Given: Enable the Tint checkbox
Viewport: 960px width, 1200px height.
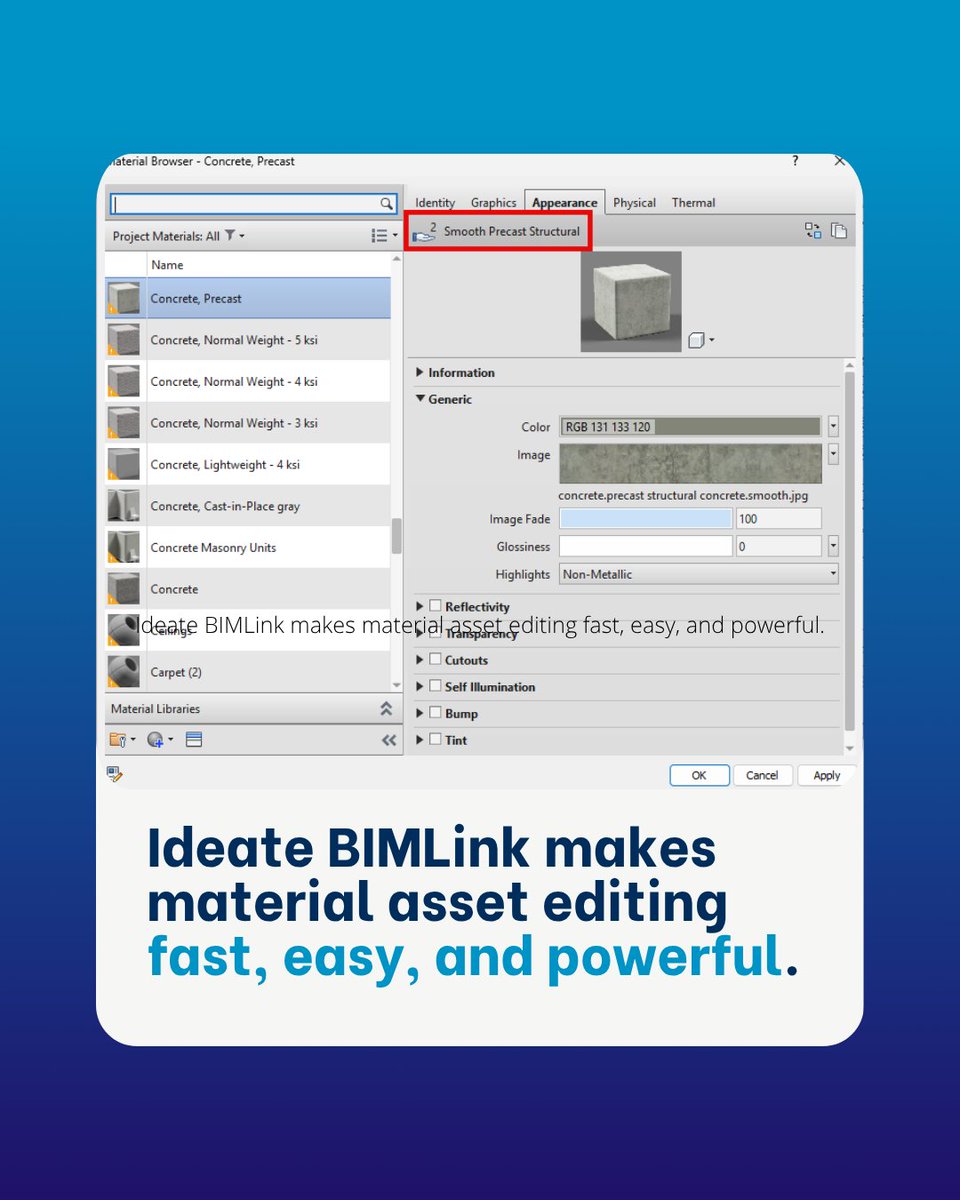Looking at the screenshot, I should (435, 740).
